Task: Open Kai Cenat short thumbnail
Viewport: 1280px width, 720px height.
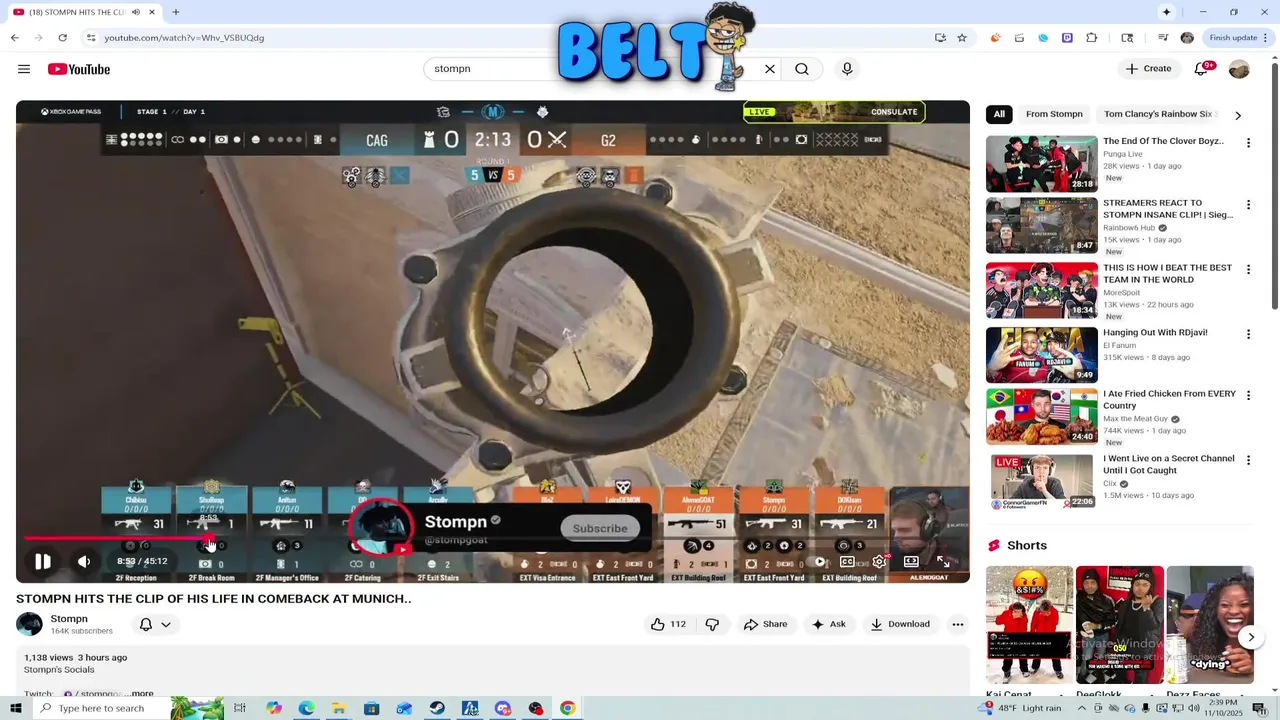Action: click(x=1029, y=625)
